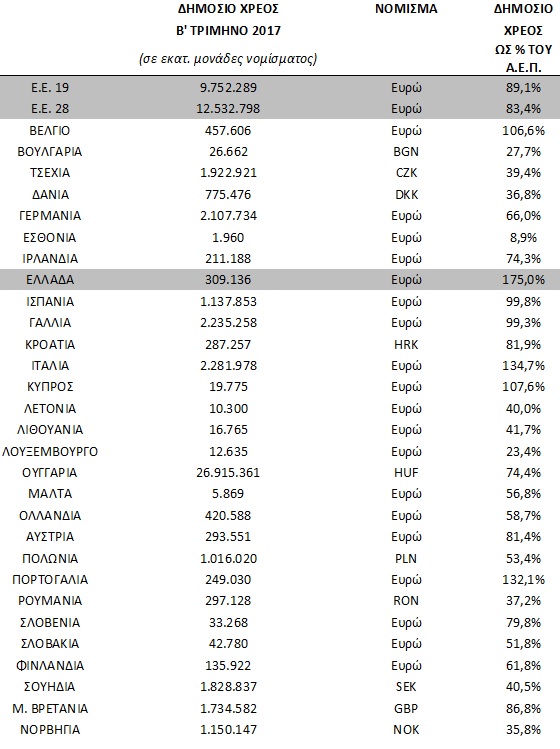560x749 pixels.
Task: Click the ΝΟΜΙΣΜΑ column header
Action: [x=406, y=9]
